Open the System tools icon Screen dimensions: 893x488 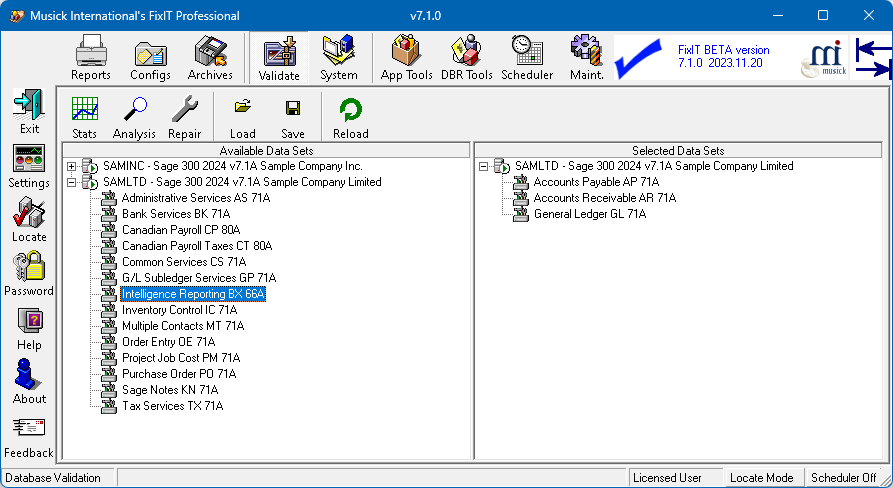339,58
